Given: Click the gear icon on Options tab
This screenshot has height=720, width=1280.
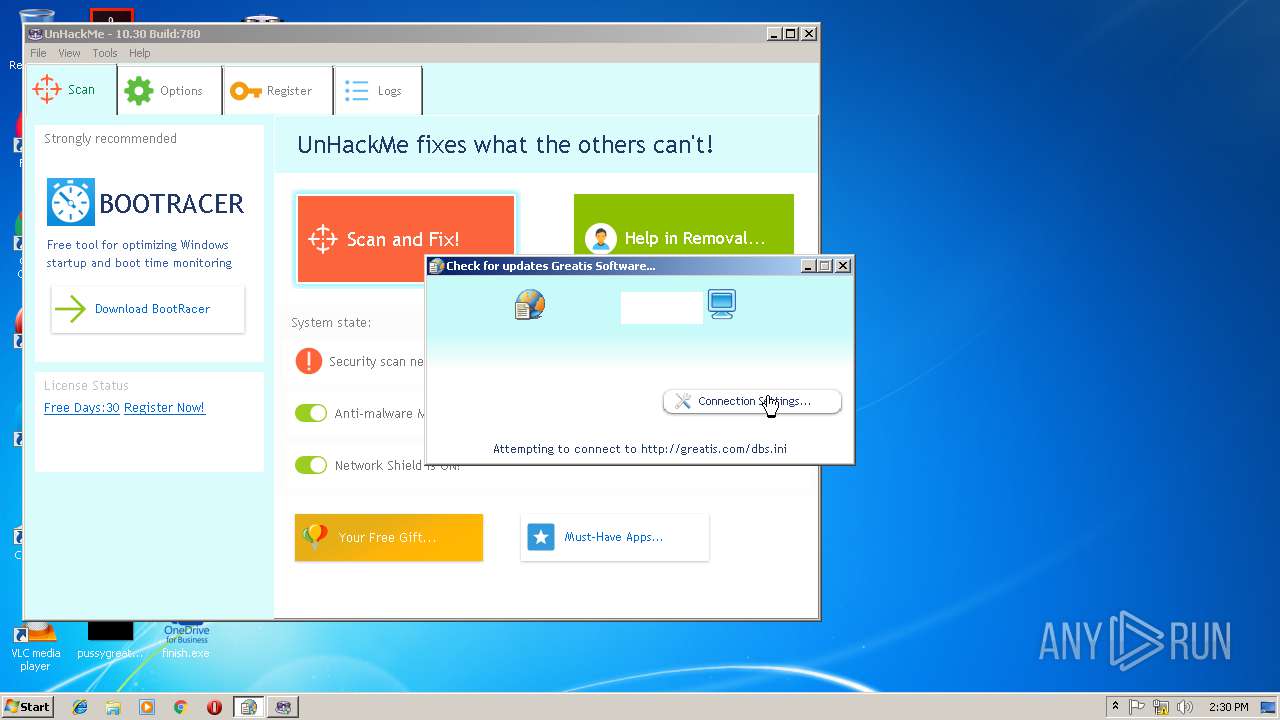Looking at the screenshot, I should (x=139, y=91).
